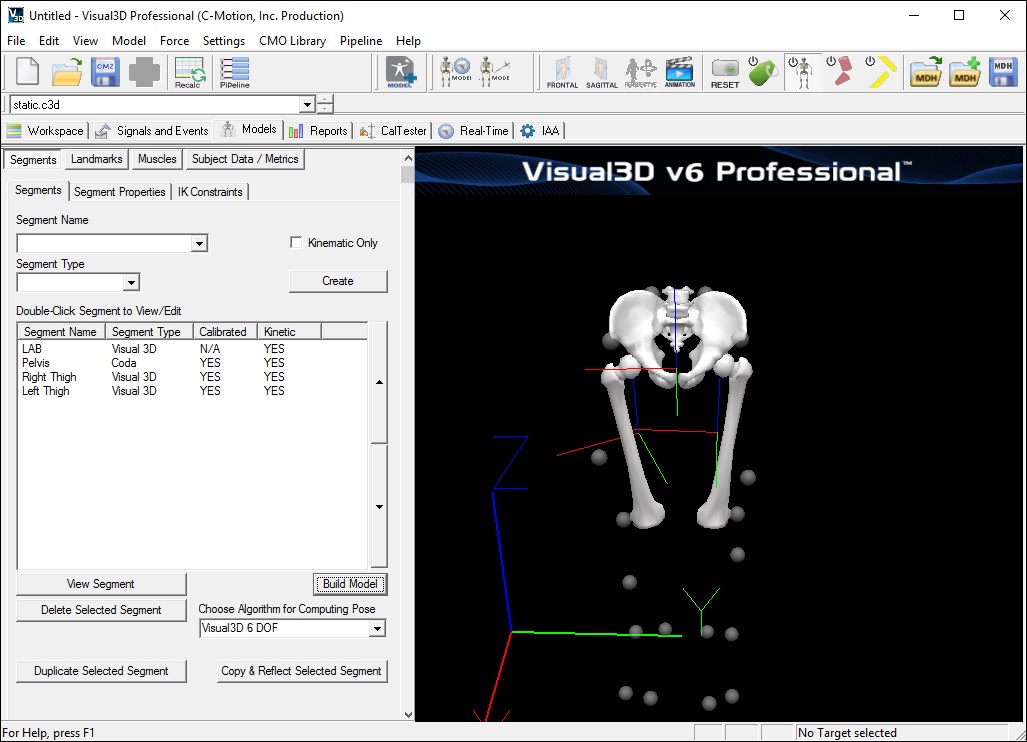The image size is (1027, 742).
Task: Open the IK Constraints sub-tab
Action: tap(210, 192)
